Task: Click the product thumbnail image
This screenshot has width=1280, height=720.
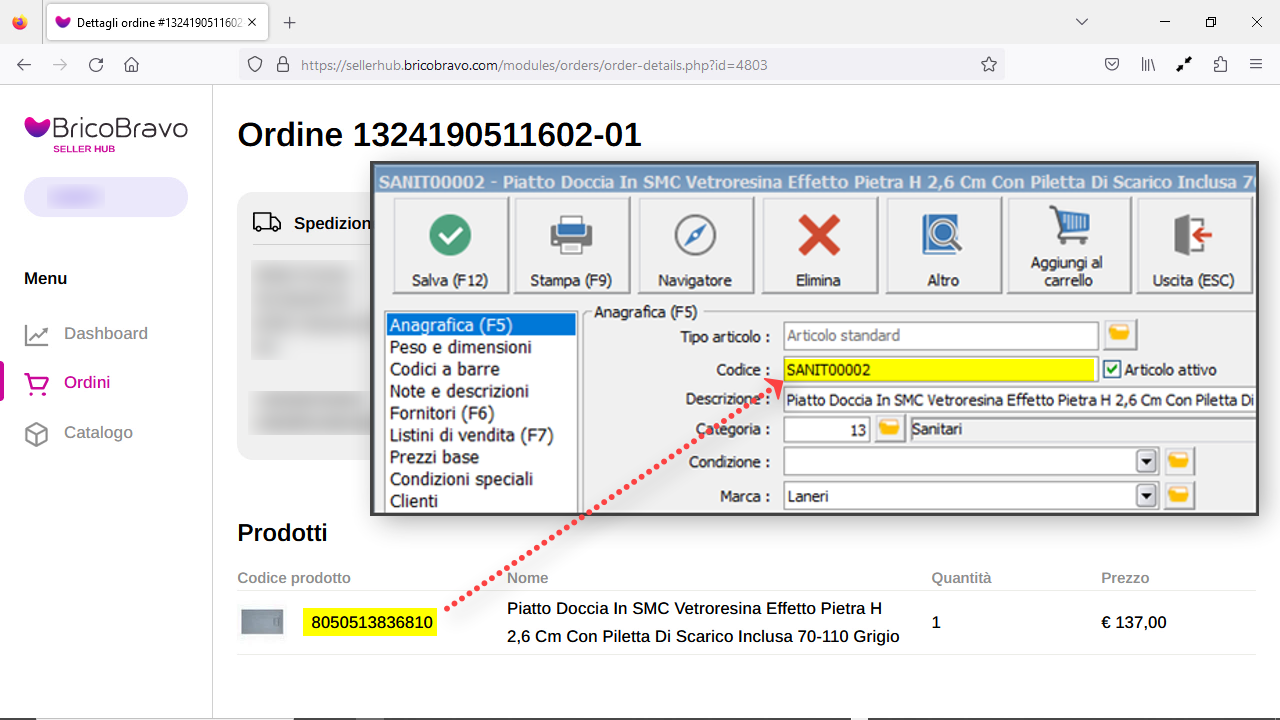Action: click(262, 622)
